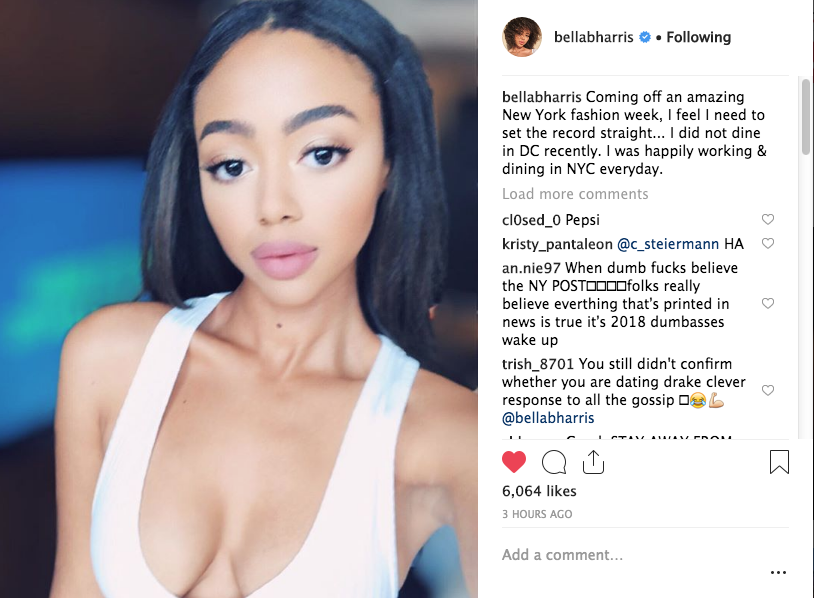Image resolution: width=814 pixels, height=598 pixels.
Task: Save post with bookmark icon
Action: [779, 461]
